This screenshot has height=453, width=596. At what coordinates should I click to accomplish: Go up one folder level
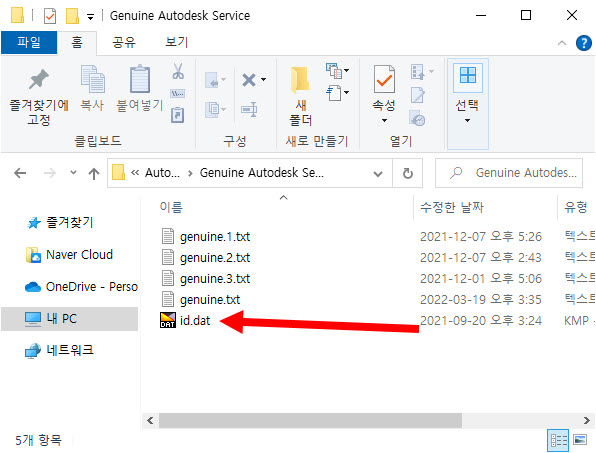(x=94, y=173)
